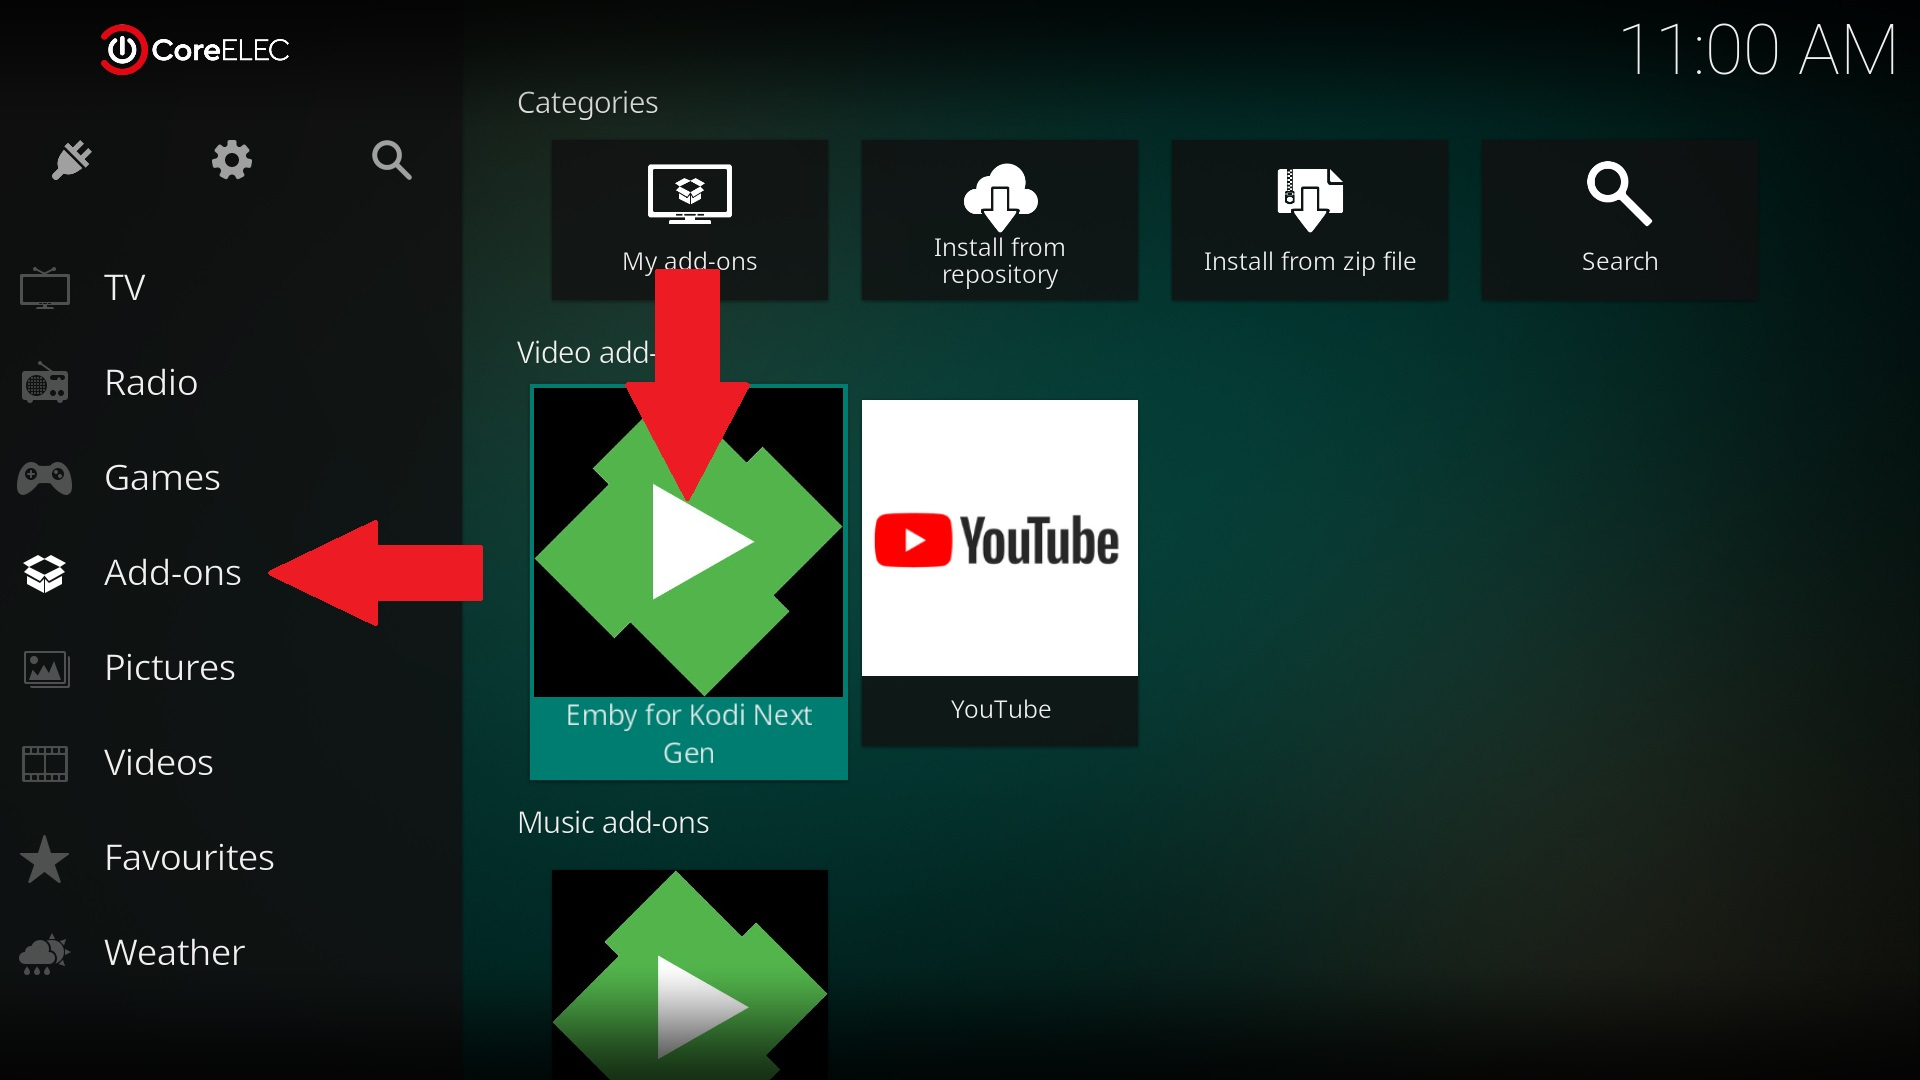Open the Pictures menu item
1920x1080 pixels.
(x=169, y=667)
